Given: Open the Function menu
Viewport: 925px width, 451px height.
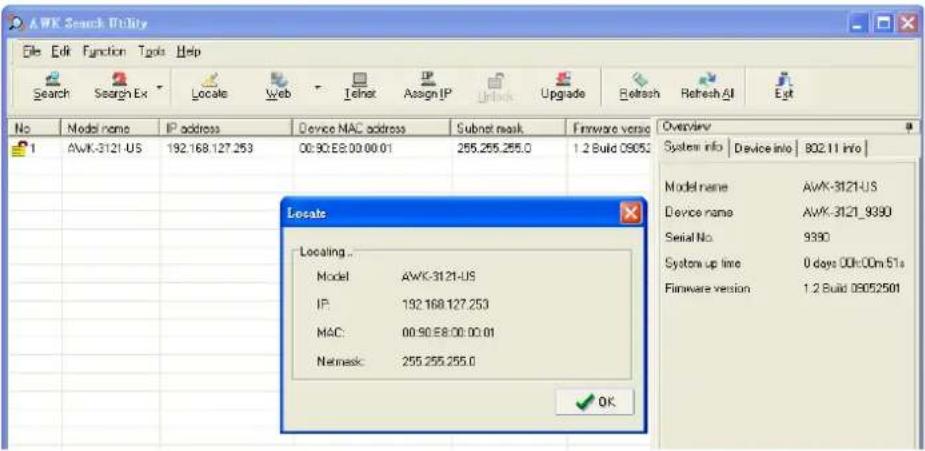Looking at the screenshot, I should point(104,51).
